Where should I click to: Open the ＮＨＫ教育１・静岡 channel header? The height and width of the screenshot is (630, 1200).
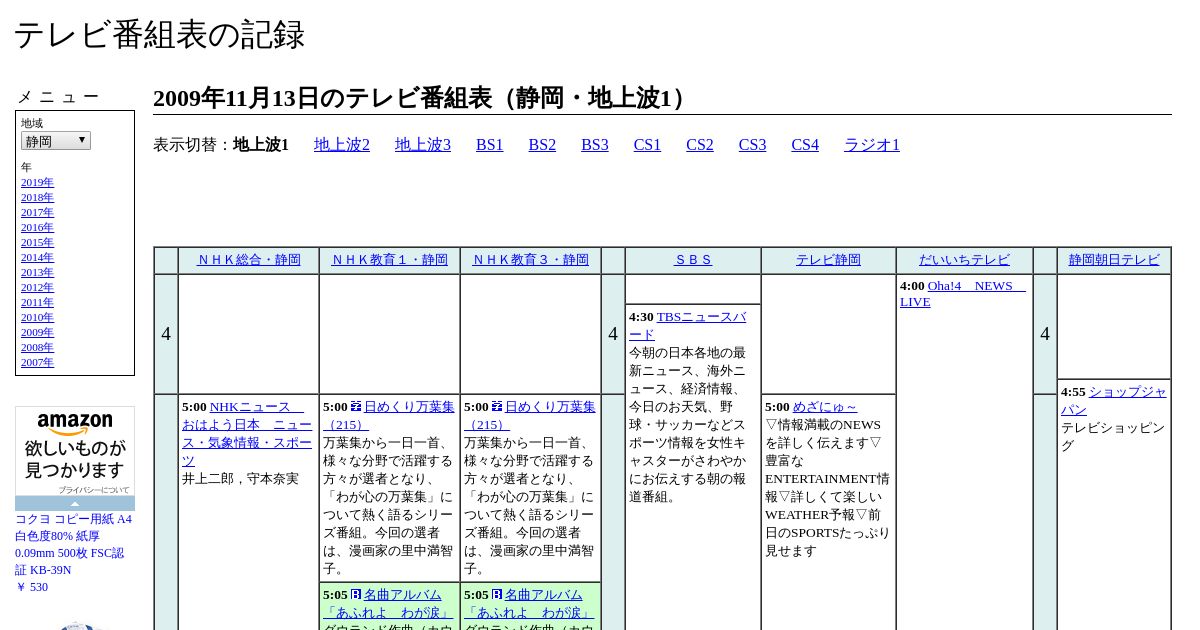[390, 260]
